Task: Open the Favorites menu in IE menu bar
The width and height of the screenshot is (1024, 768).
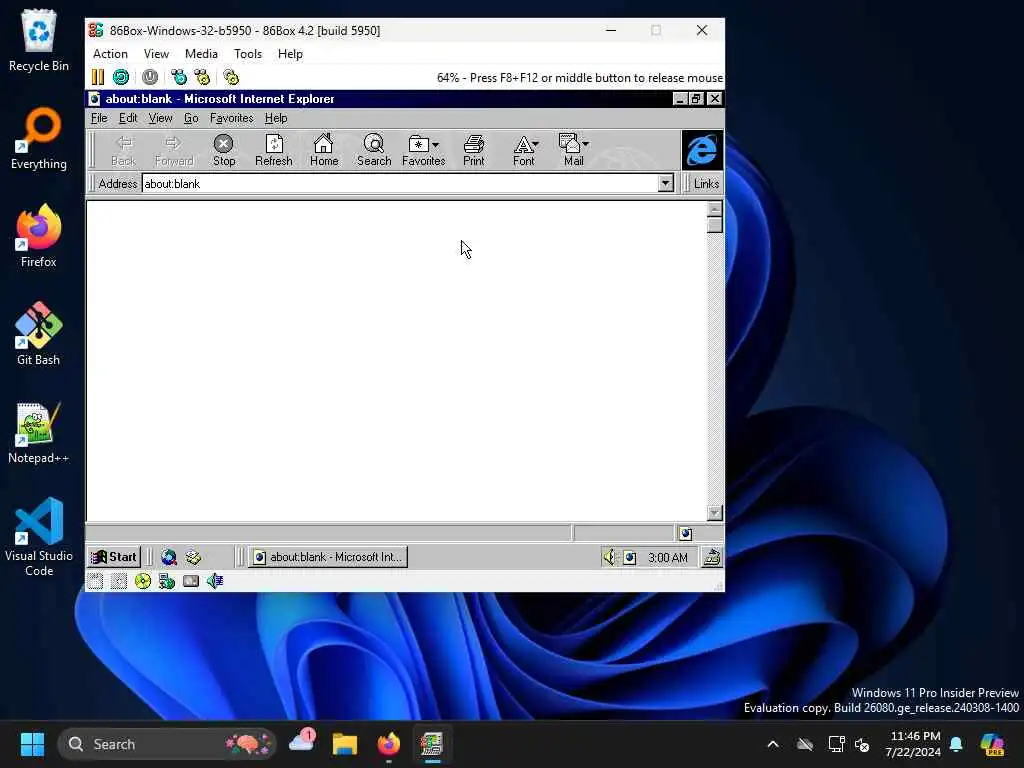Action: pyautogui.click(x=231, y=118)
